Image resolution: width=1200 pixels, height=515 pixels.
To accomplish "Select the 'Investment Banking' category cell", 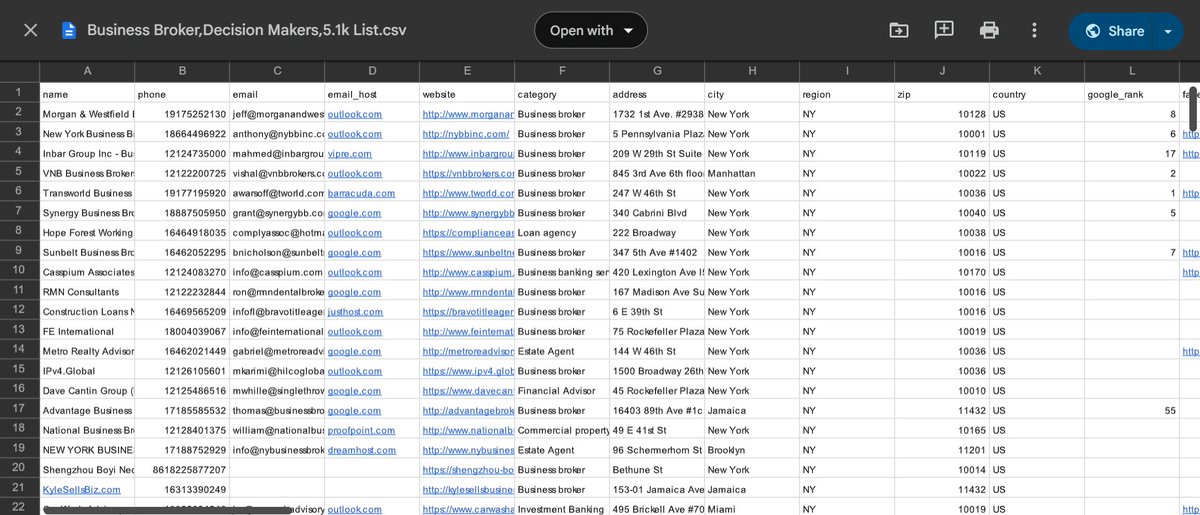I will click(x=562, y=509).
